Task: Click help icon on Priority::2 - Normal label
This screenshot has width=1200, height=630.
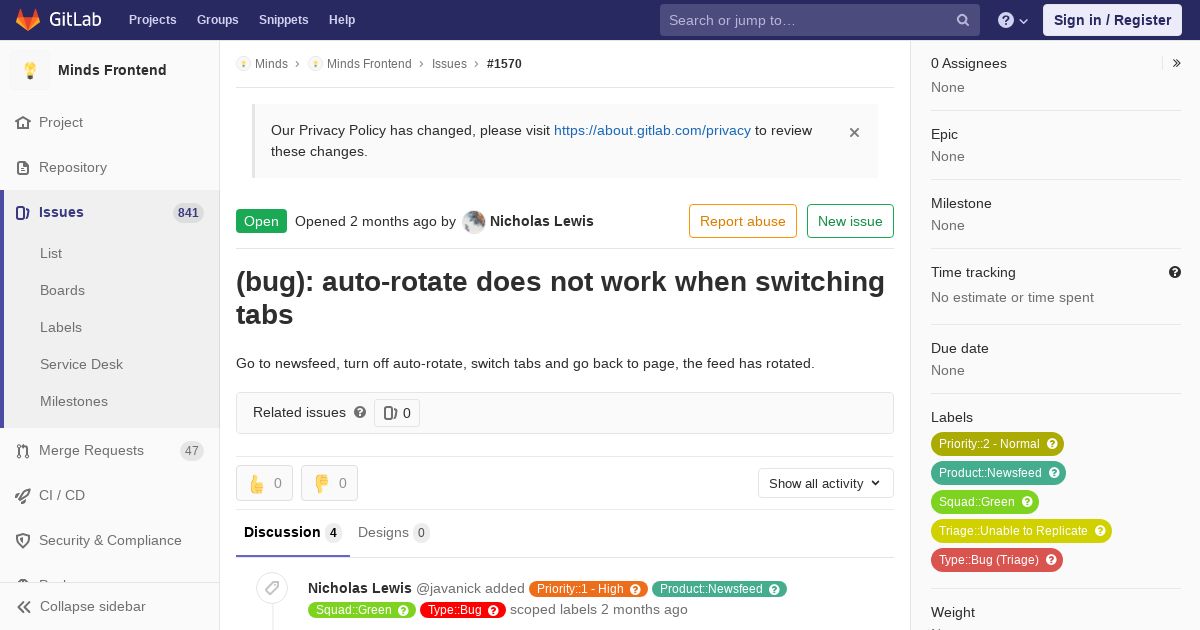Action: (x=1051, y=444)
